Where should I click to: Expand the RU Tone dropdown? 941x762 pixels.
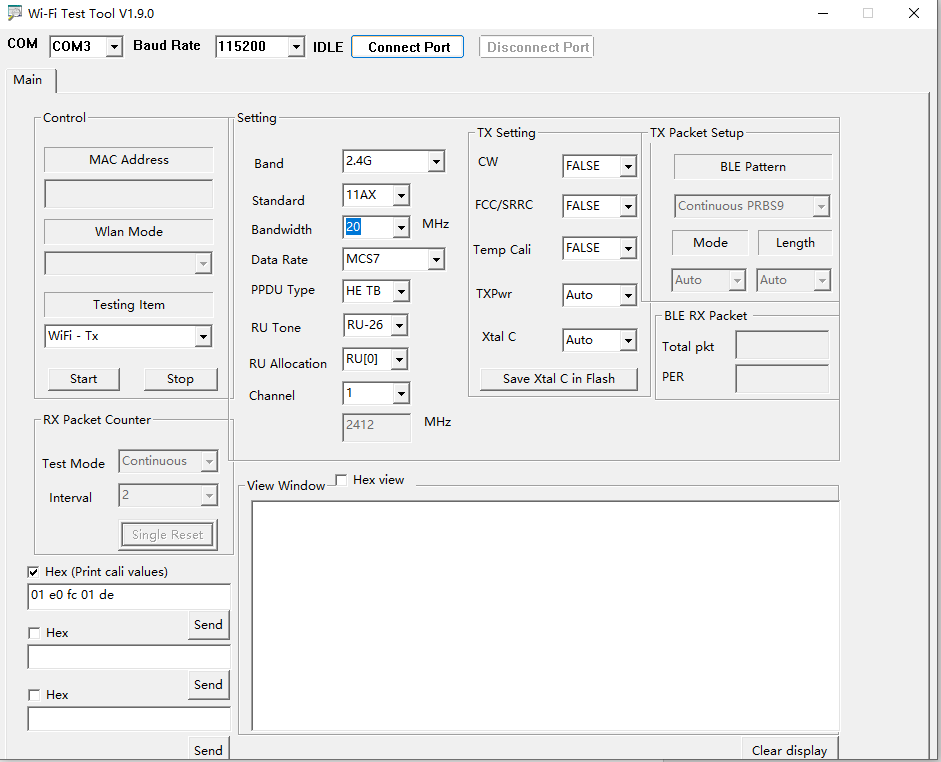point(399,326)
